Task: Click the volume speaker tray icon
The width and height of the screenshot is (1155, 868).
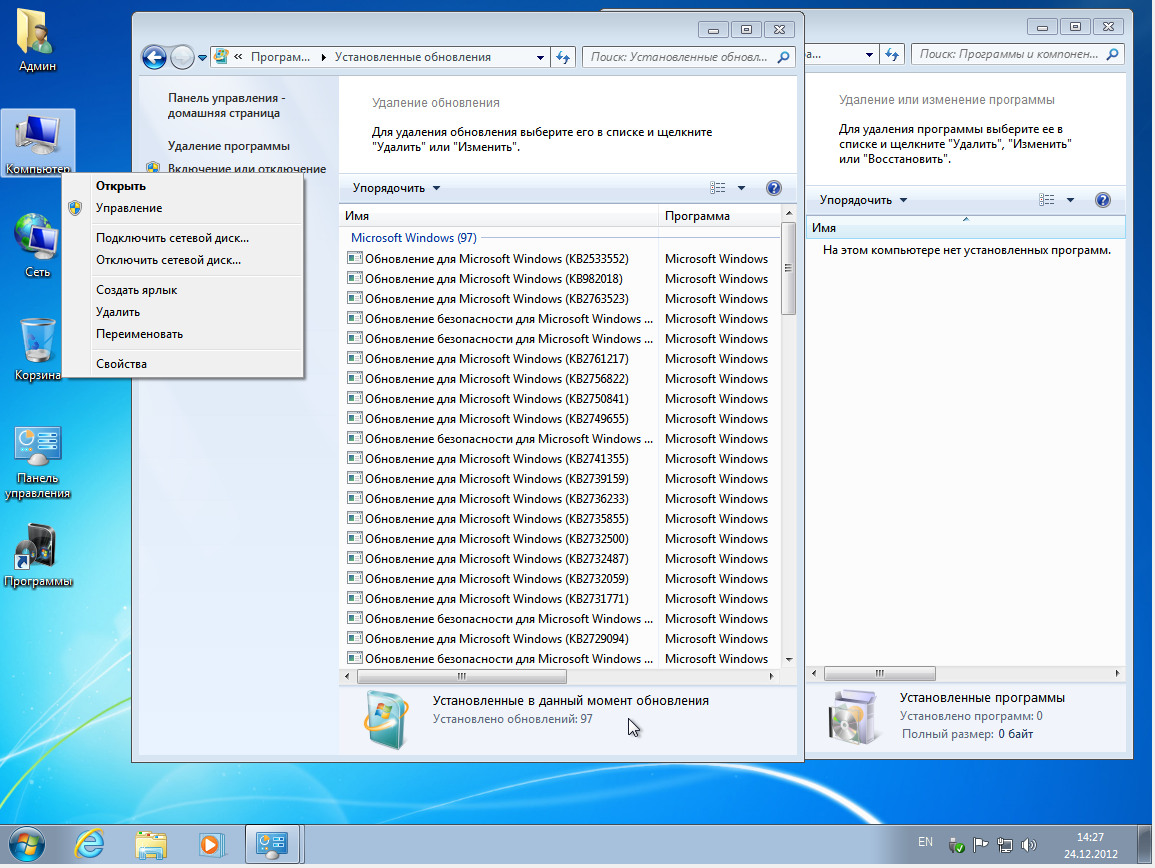Action: [x=1029, y=845]
